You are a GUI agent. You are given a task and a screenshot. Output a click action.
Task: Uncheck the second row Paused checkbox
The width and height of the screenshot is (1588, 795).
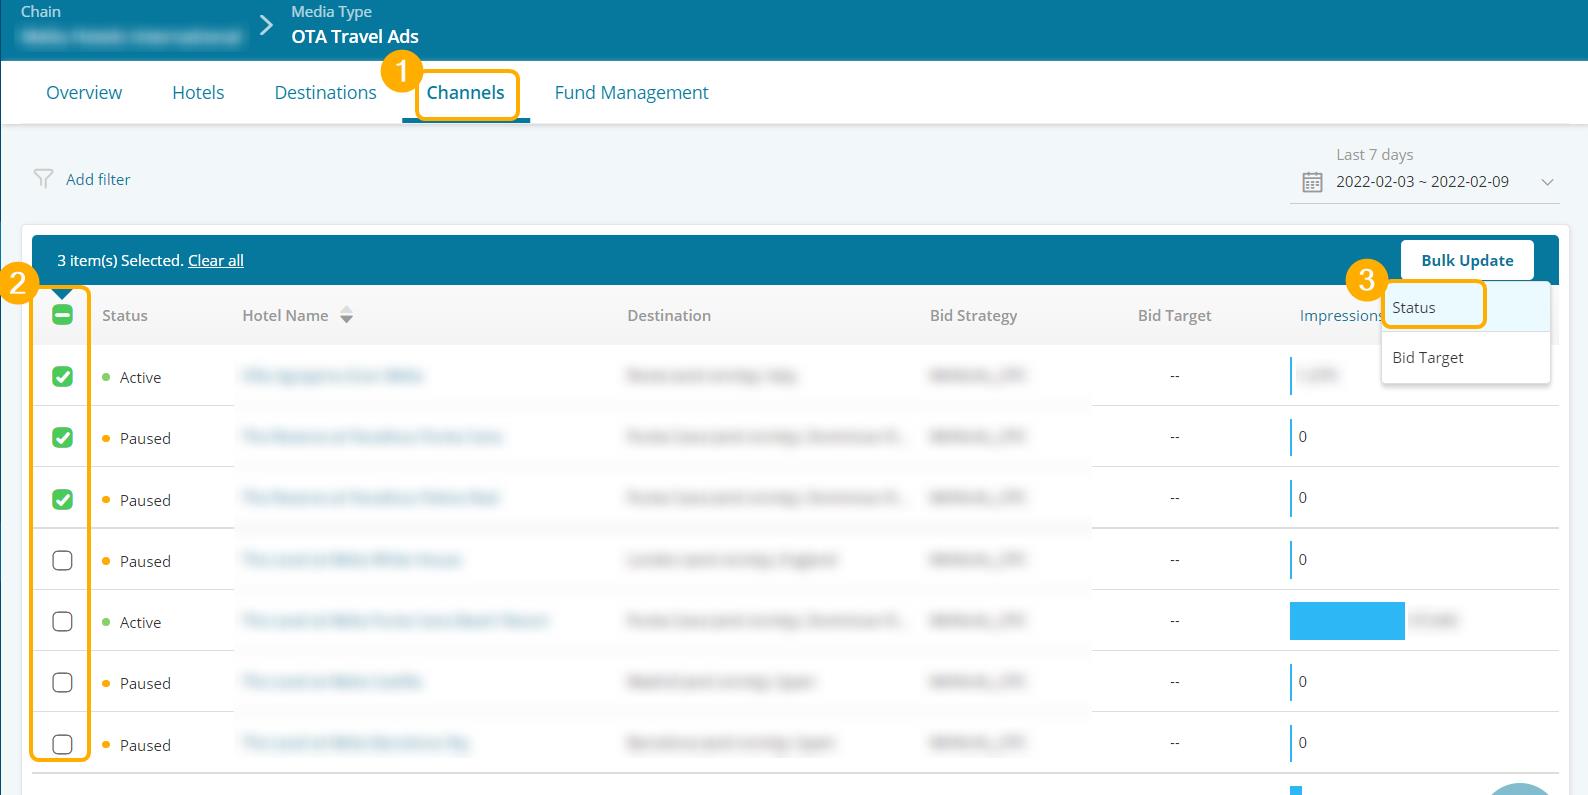click(62, 438)
